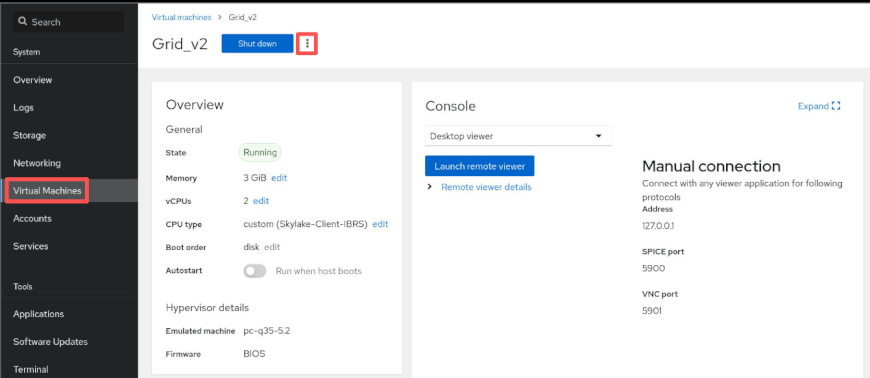
Task: Click the Virtual machines breadcrumb link
Action: click(181, 17)
